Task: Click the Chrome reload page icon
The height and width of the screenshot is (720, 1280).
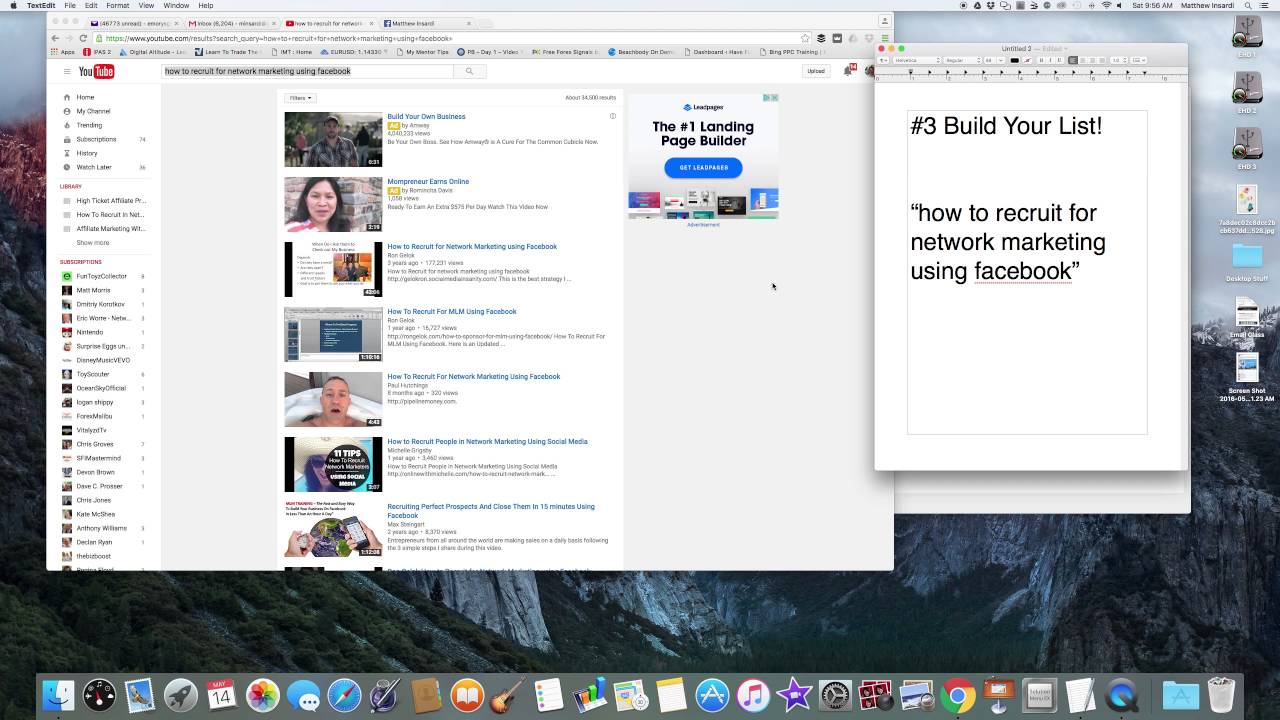Action: pos(83,38)
